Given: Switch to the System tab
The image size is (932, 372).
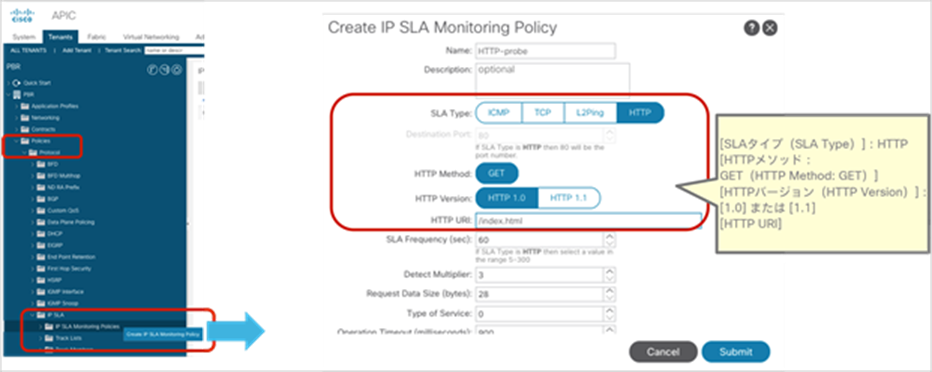Looking at the screenshot, I should (24, 37).
